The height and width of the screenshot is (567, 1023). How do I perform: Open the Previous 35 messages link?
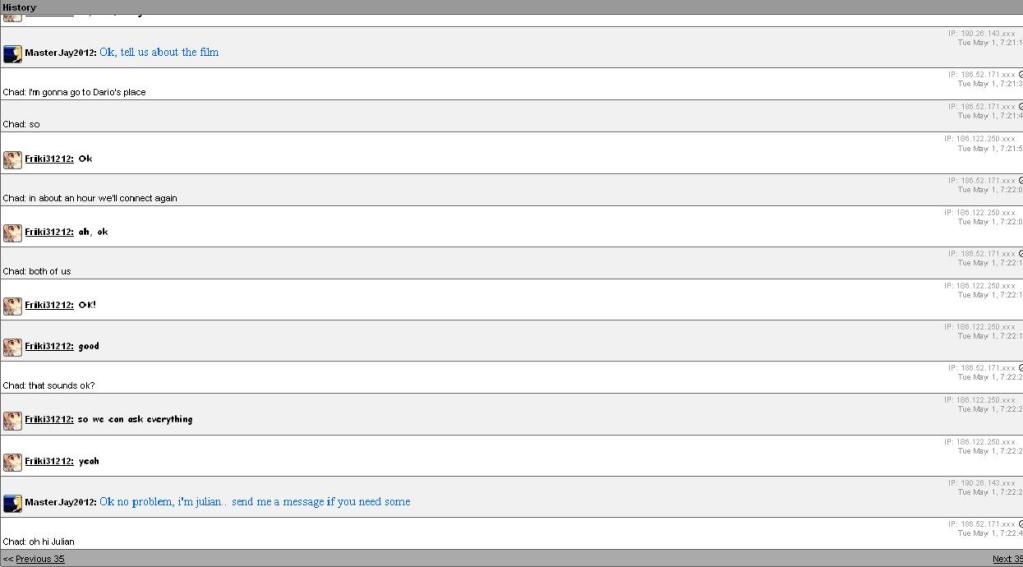[39, 559]
